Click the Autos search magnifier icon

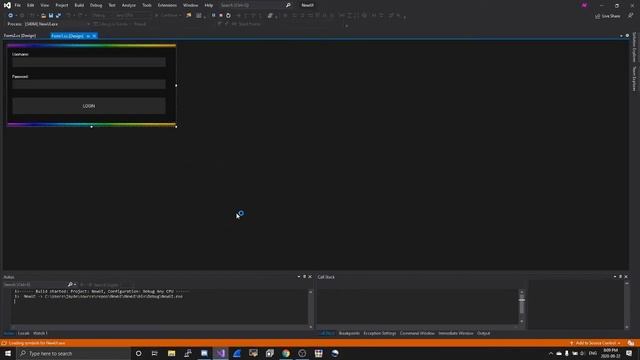click(x=70, y=284)
